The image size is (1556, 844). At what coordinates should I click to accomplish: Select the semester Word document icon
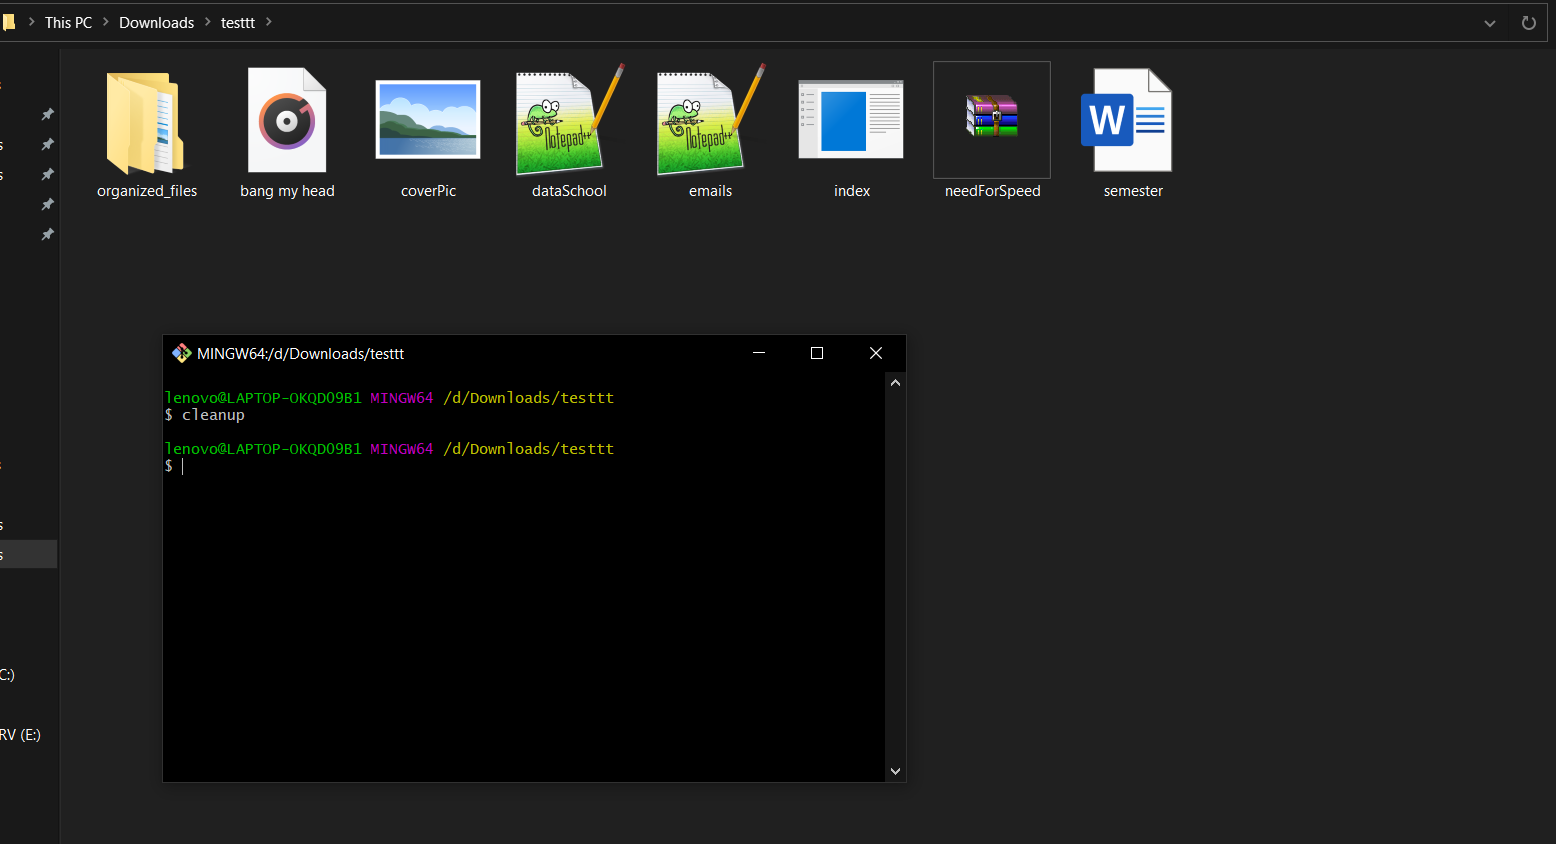(x=1127, y=120)
